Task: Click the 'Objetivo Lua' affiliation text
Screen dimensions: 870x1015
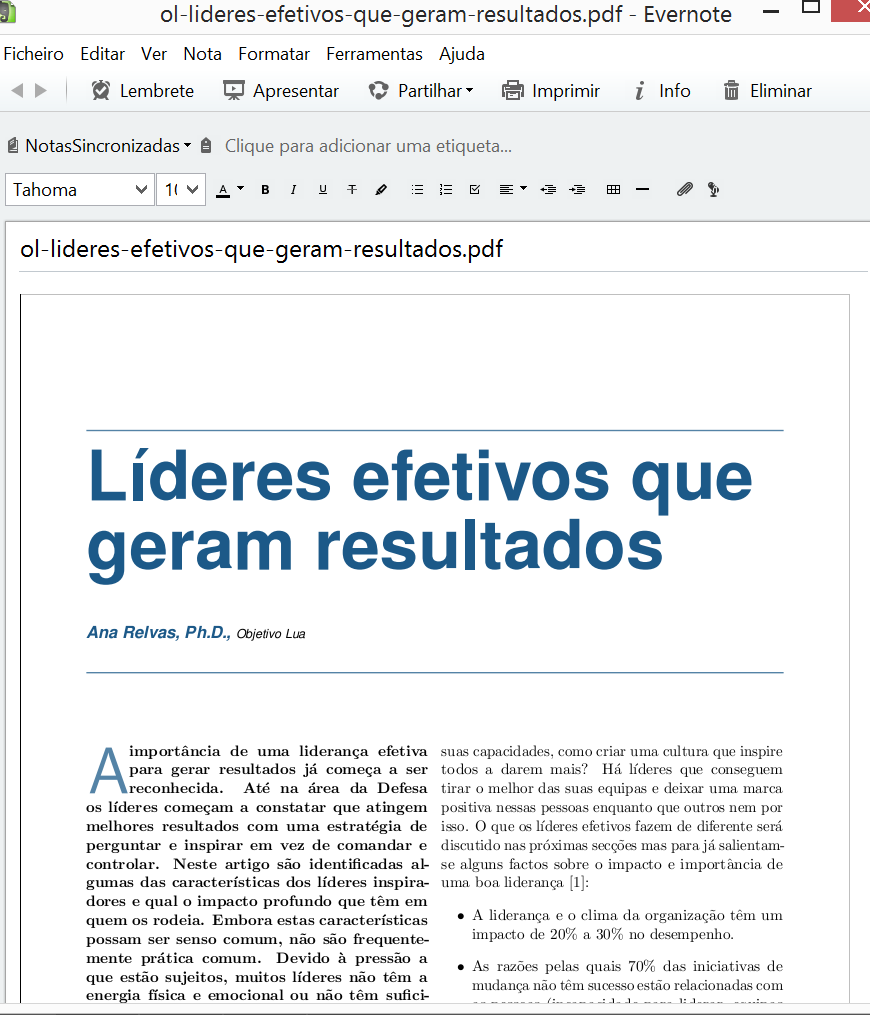Action: [x=271, y=634]
